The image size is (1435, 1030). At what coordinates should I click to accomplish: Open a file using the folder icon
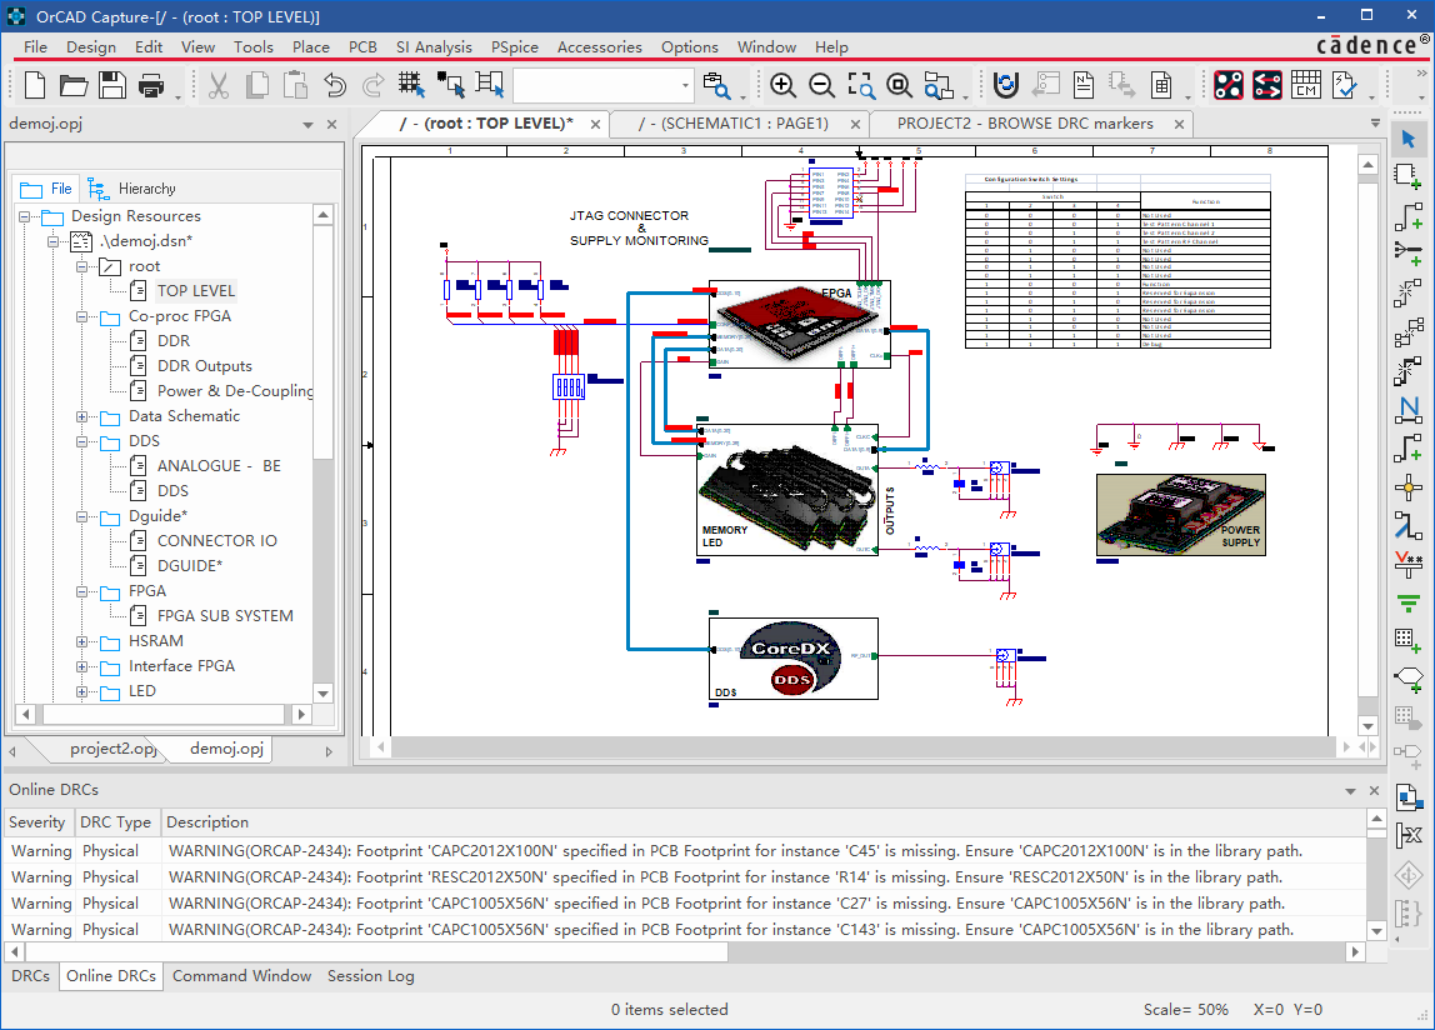pos(73,85)
